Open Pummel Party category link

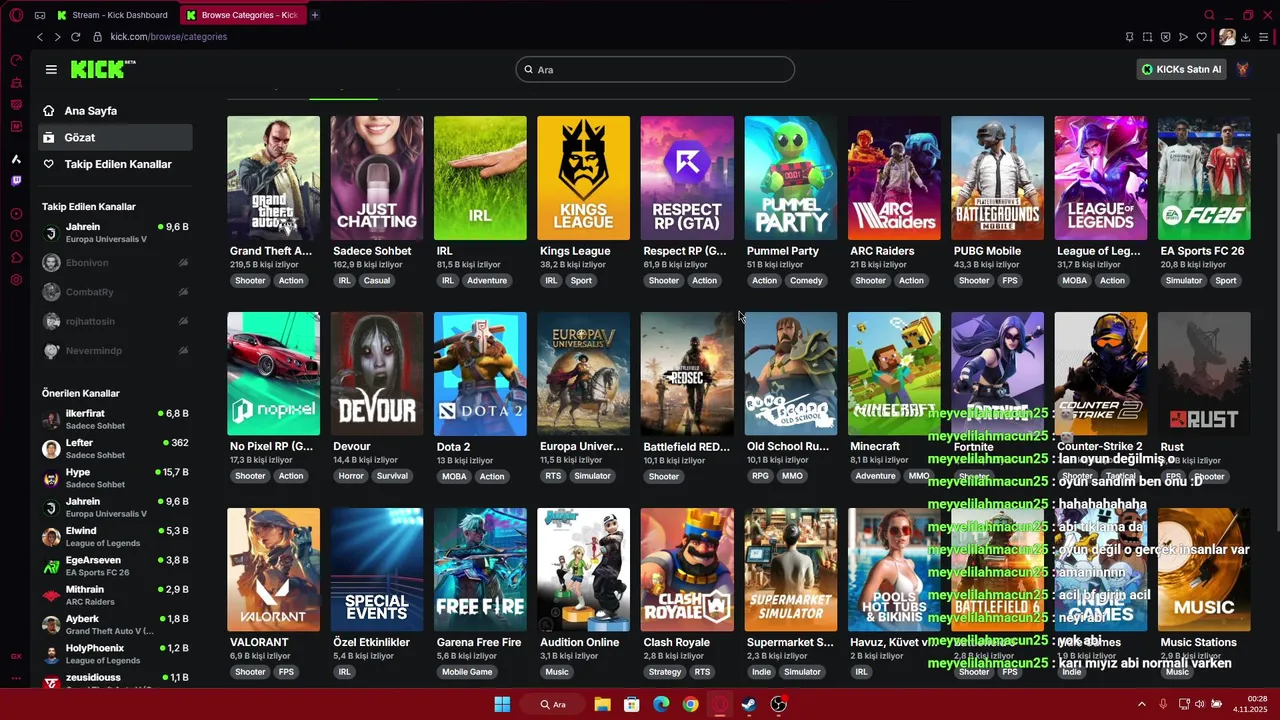pyautogui.click(x=783, y=251)
